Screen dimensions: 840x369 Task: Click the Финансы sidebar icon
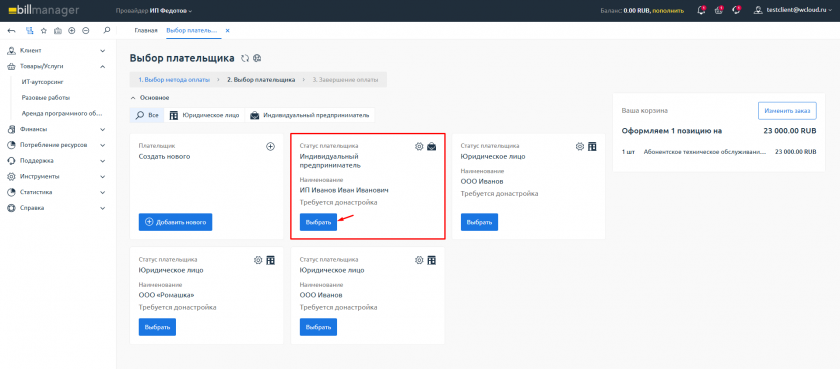(x=11, y=129)
